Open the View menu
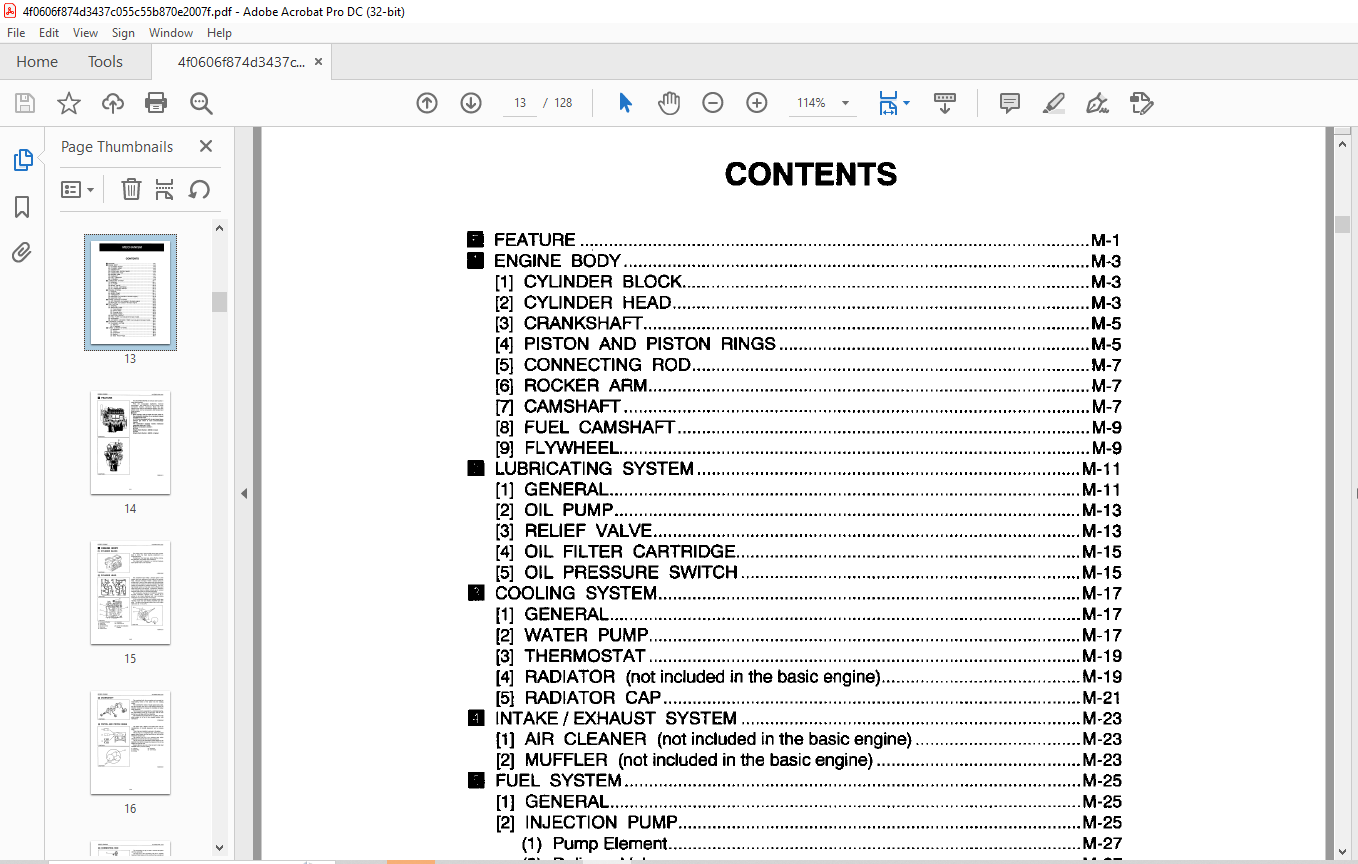 86,33
